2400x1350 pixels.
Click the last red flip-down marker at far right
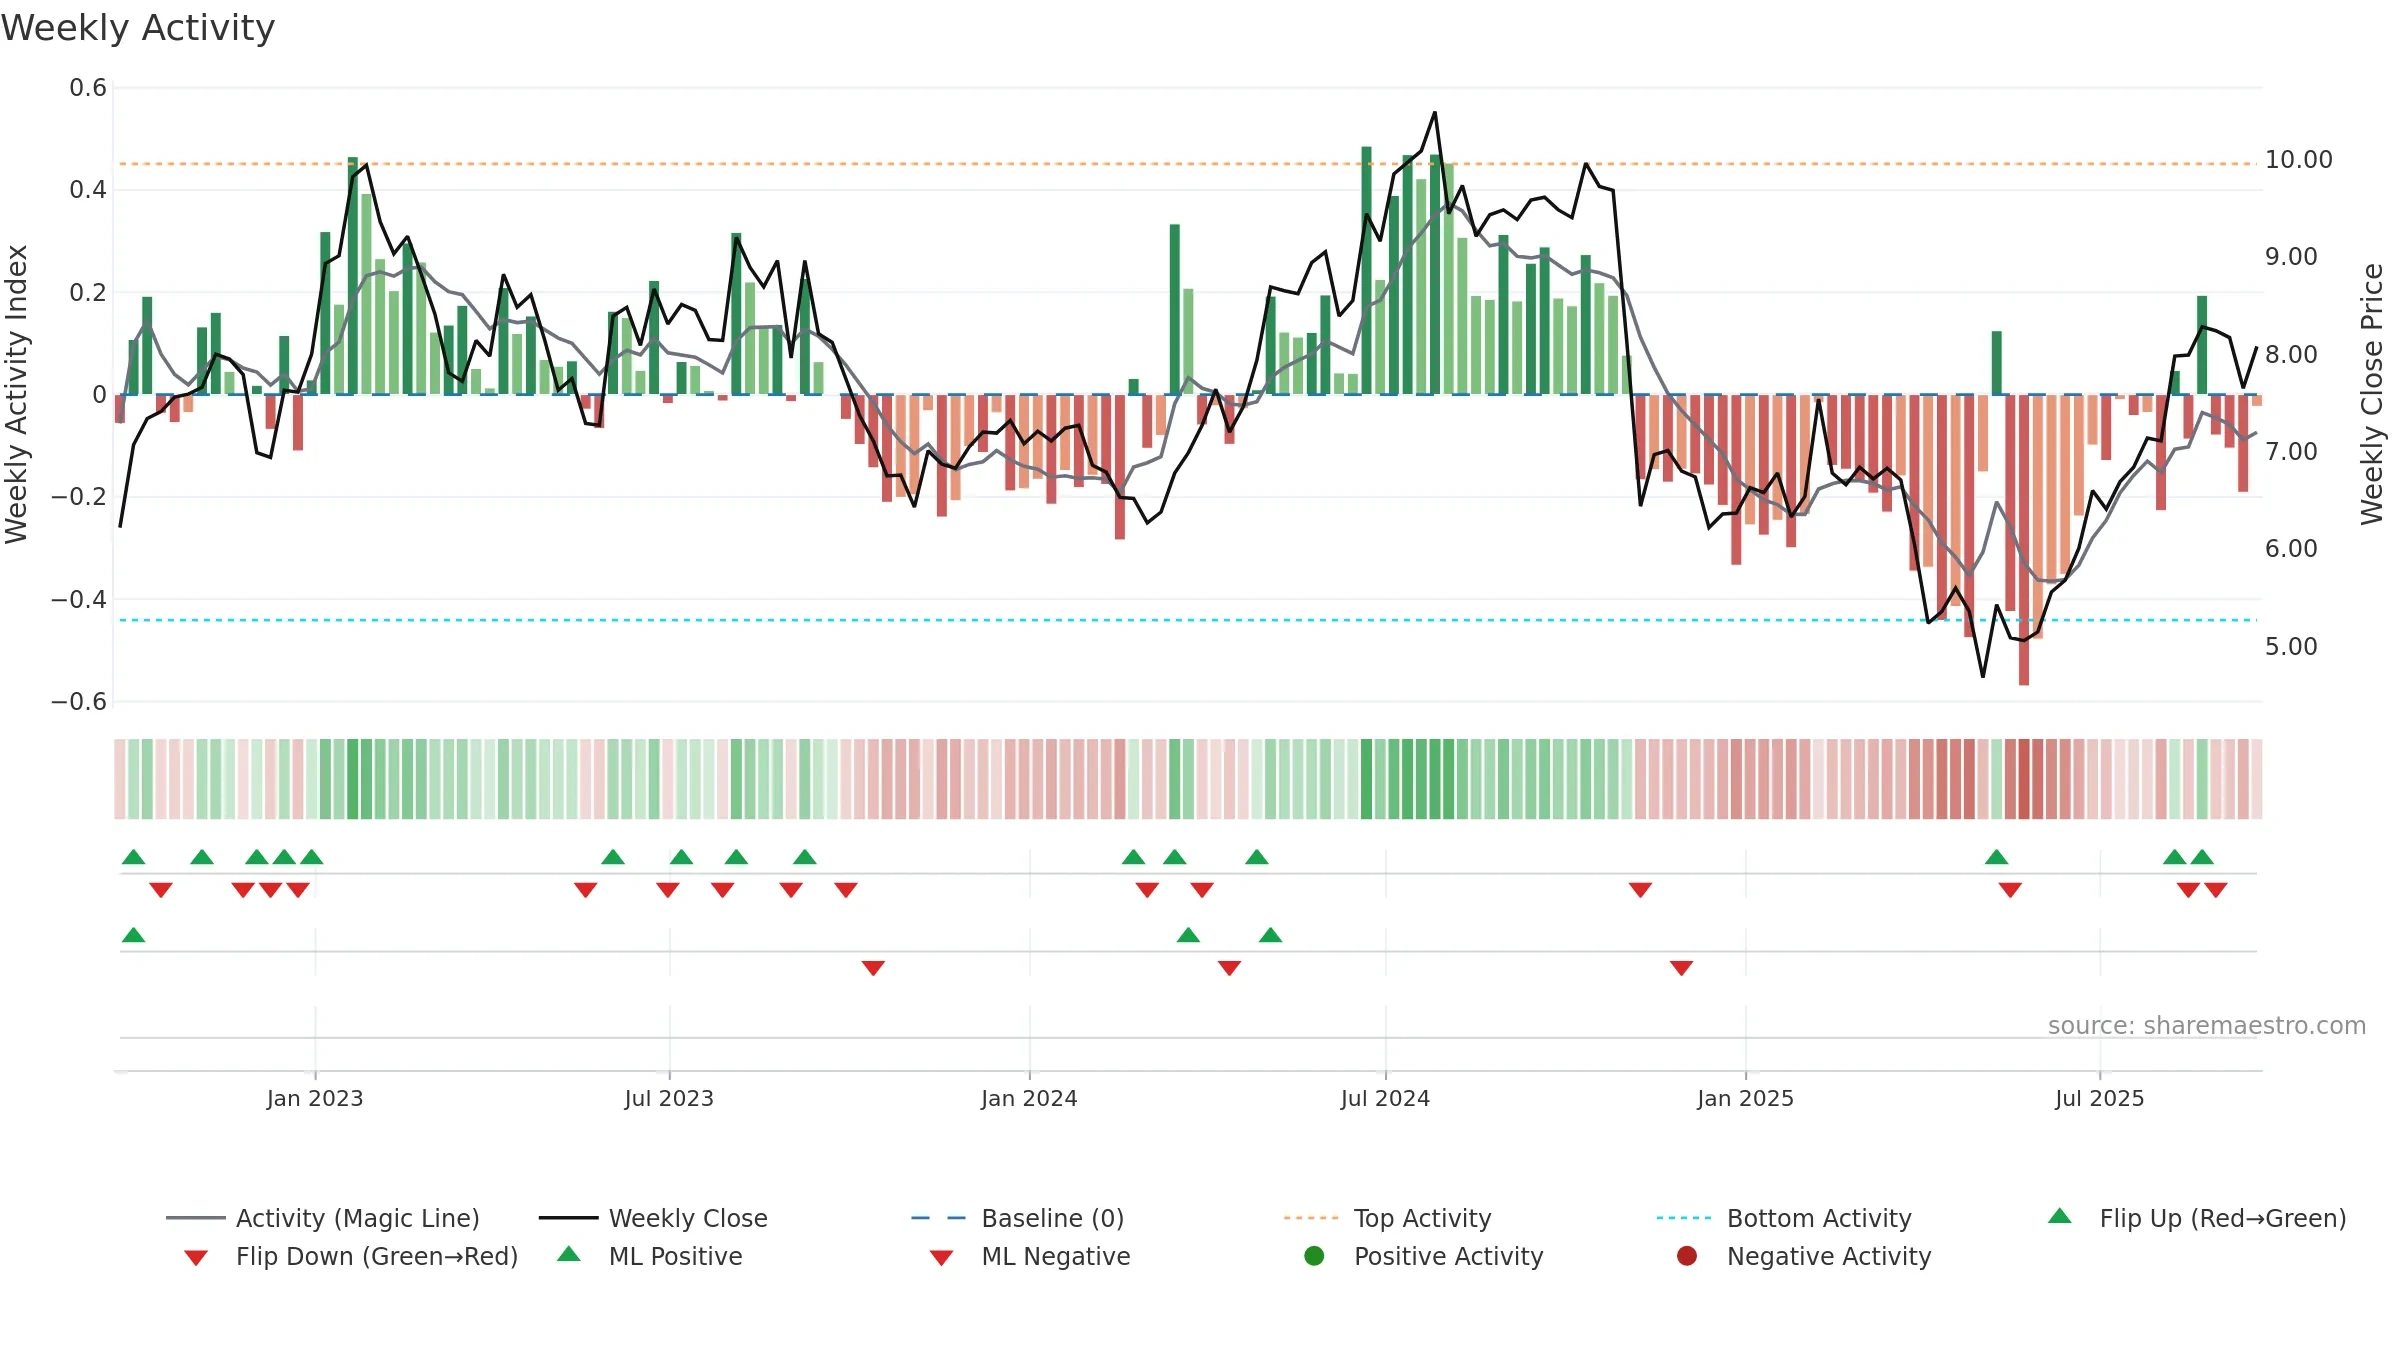[2216, 890]
